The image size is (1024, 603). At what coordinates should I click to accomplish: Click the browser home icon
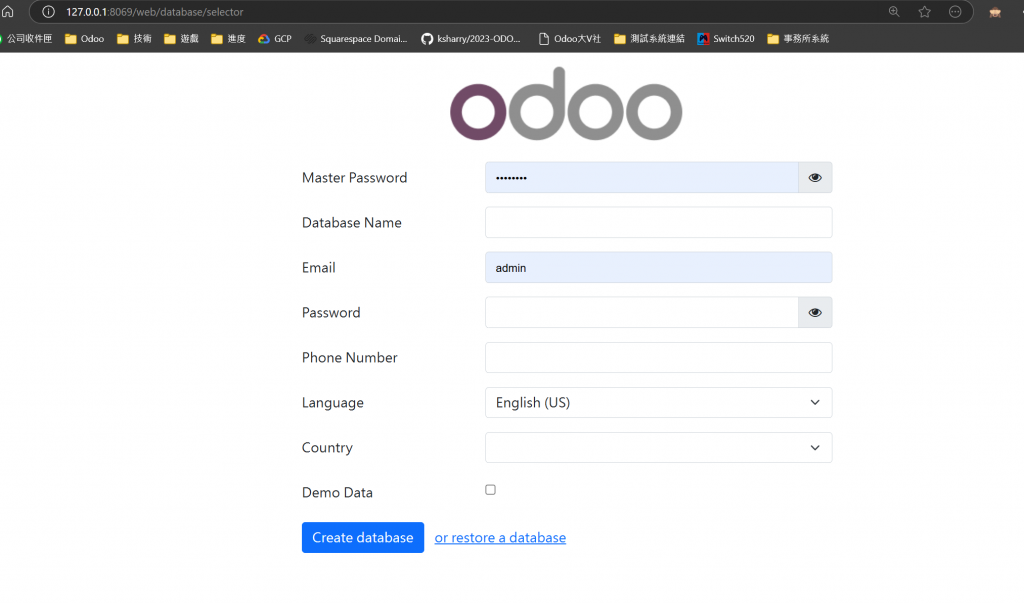8,12
